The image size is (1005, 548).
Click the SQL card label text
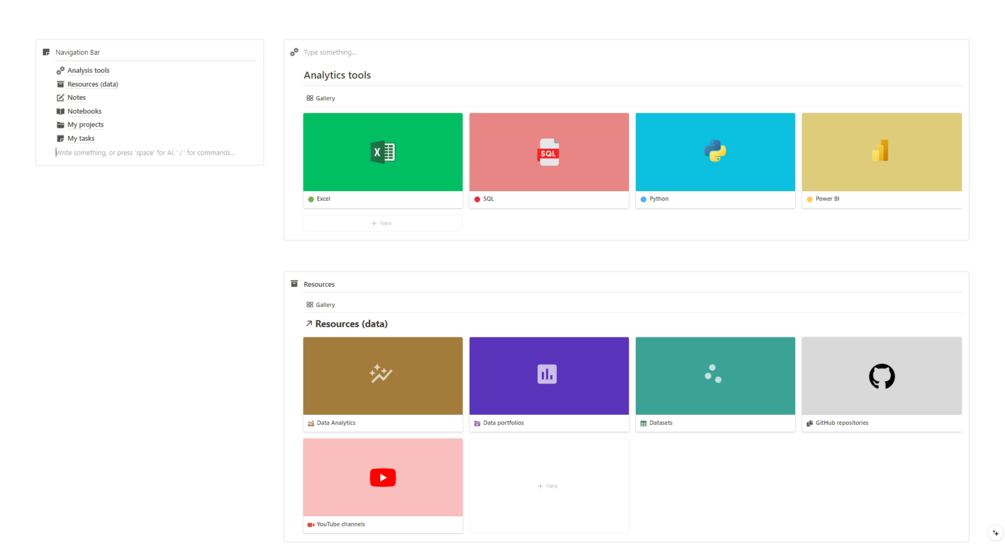(x=488, y=199)
